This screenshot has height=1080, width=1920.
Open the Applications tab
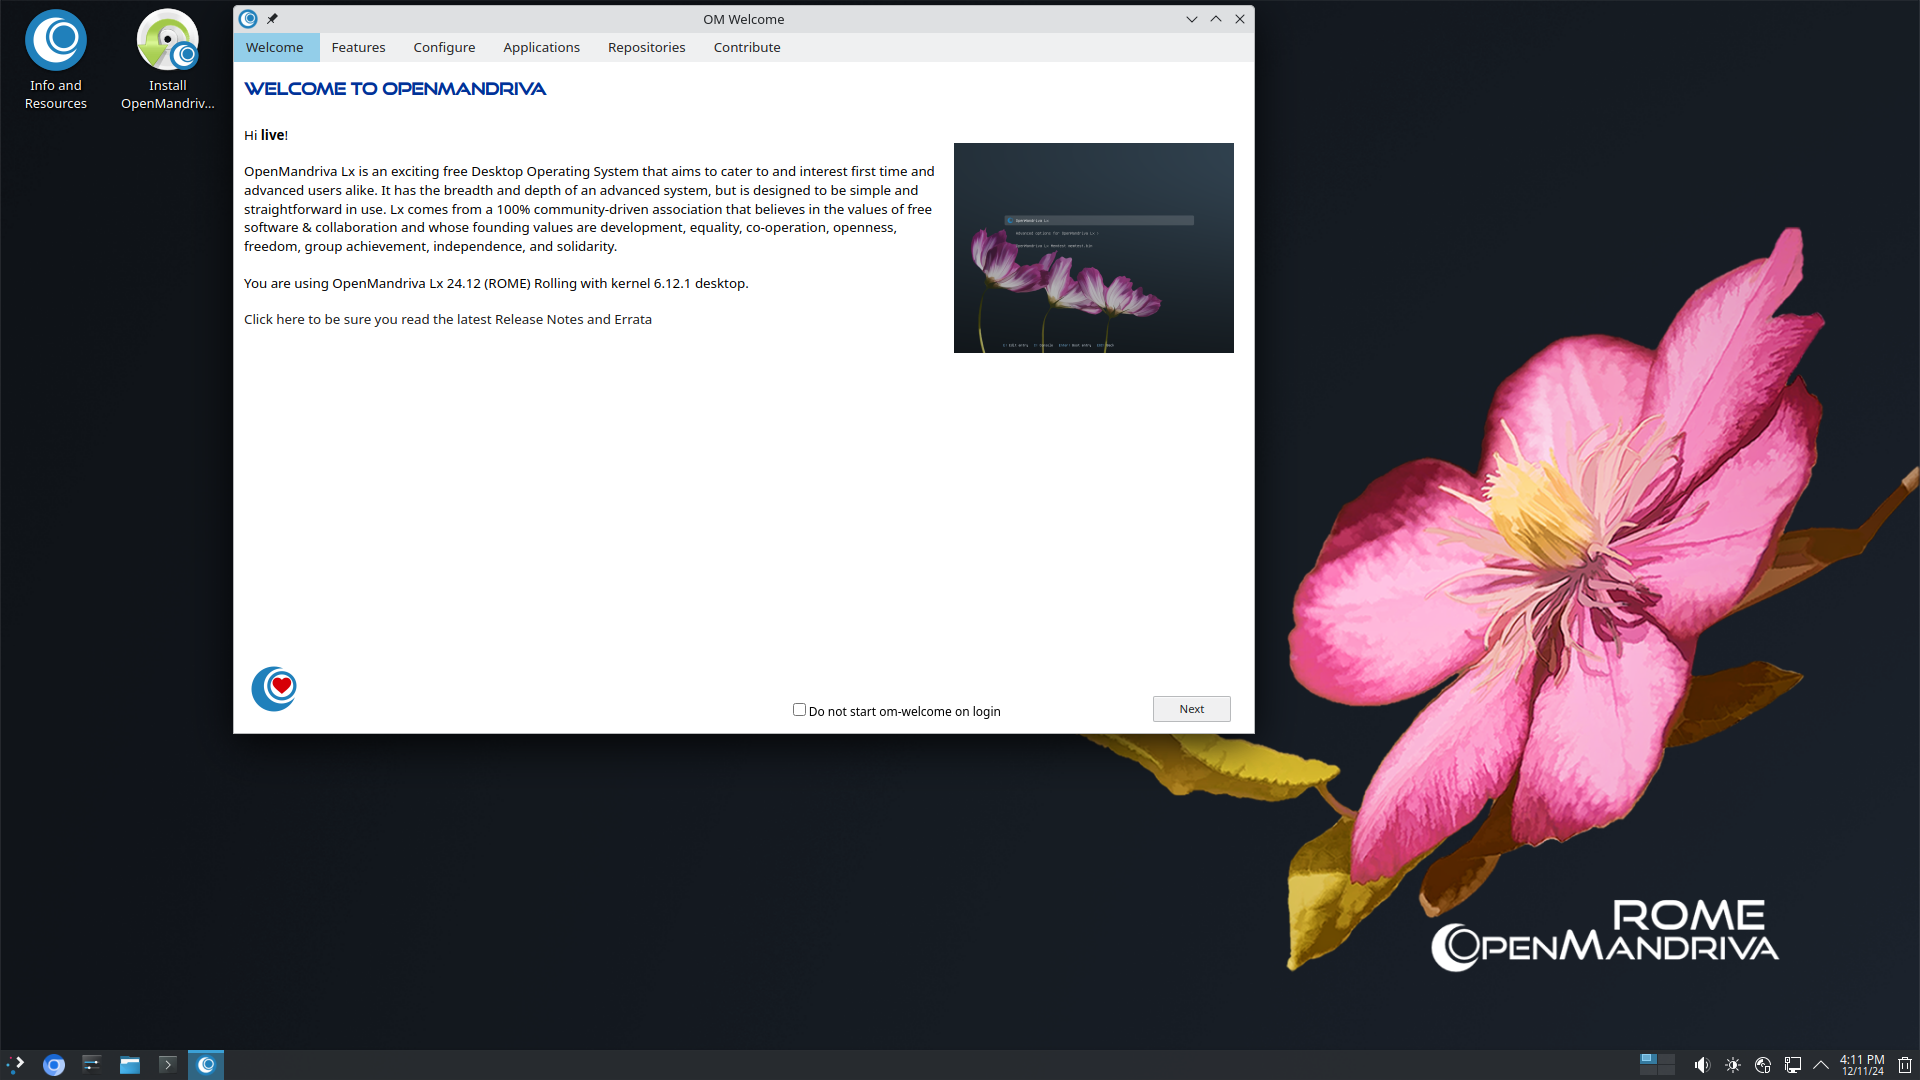(x=541, y=47)
